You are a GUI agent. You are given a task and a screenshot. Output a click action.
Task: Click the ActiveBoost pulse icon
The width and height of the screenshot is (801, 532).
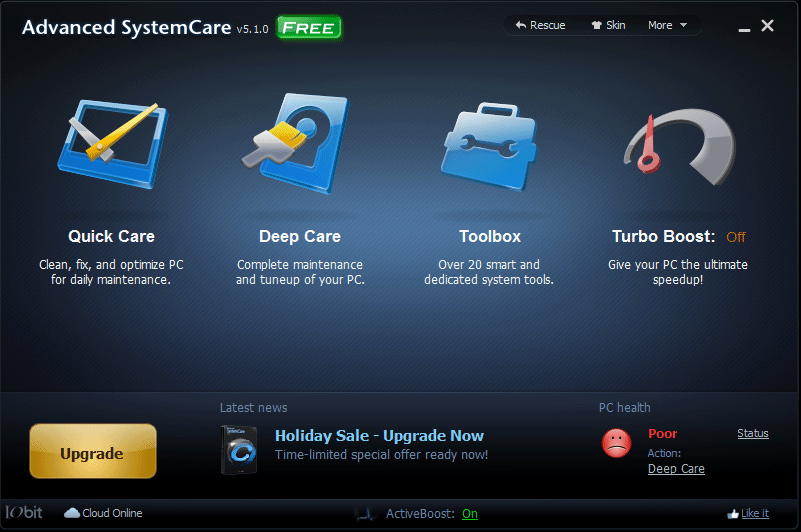pos(365,514)
